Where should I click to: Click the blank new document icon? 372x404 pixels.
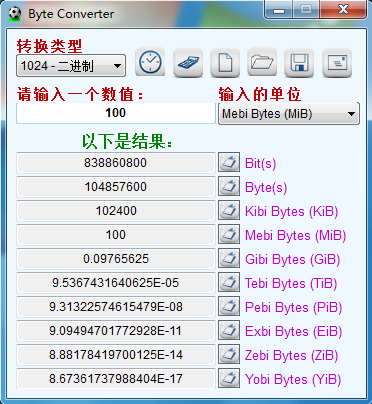click(225, 62)
